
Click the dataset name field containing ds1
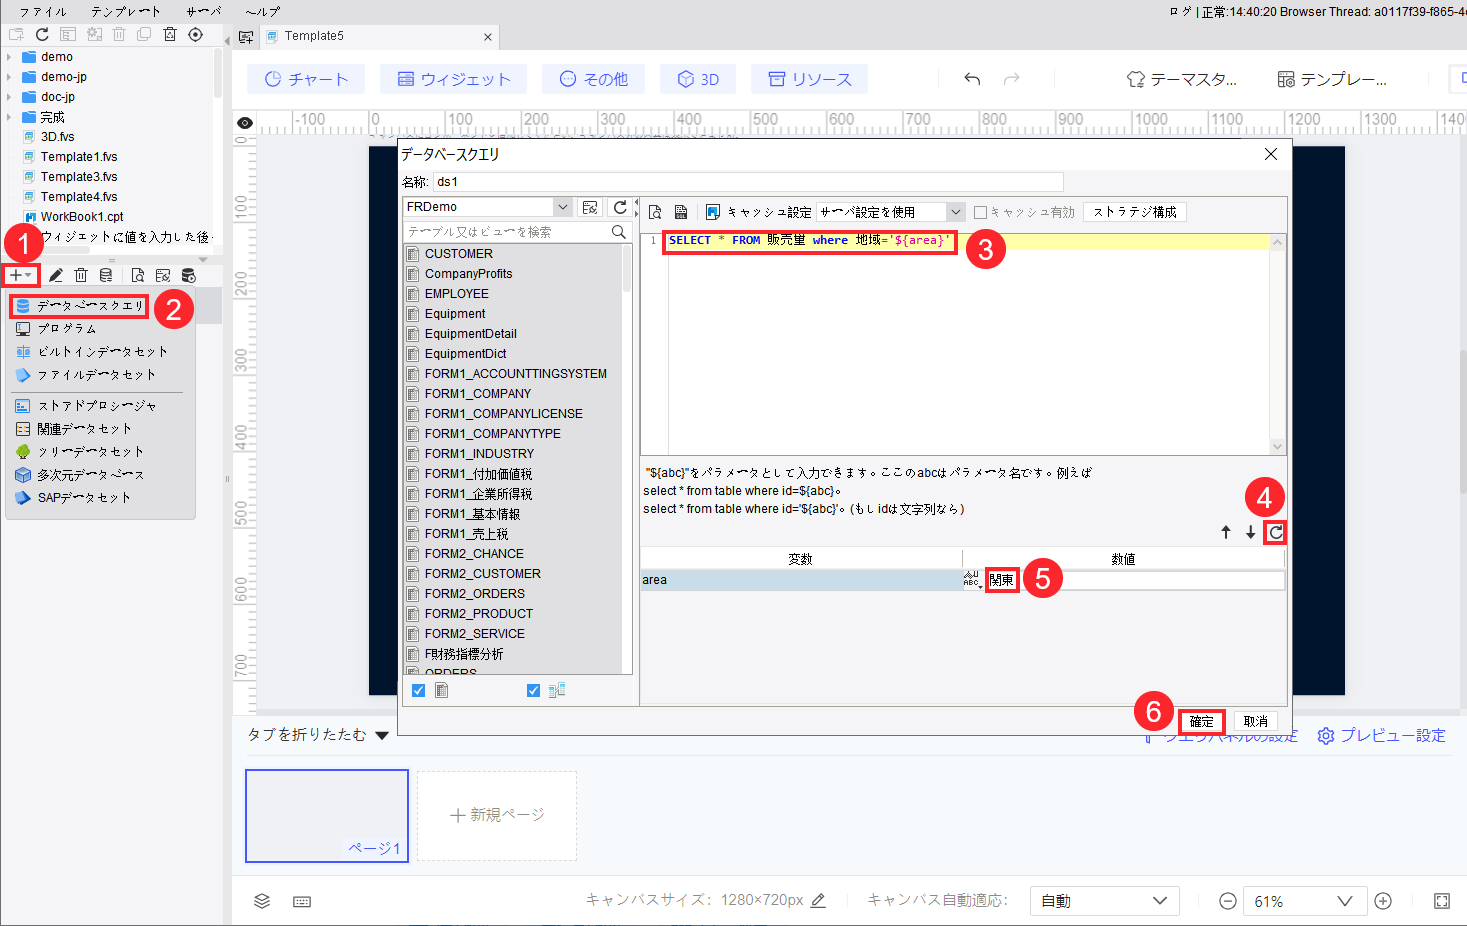(748, 182)
